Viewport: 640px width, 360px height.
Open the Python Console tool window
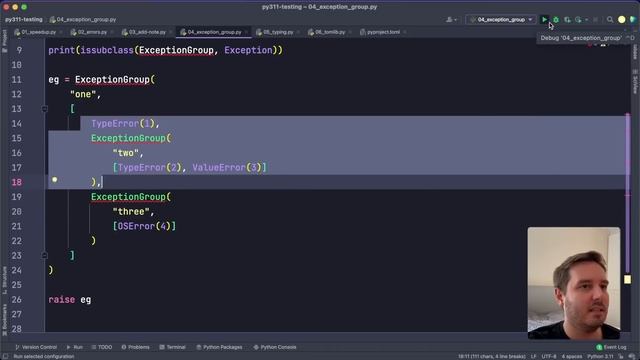click(275, 347)
